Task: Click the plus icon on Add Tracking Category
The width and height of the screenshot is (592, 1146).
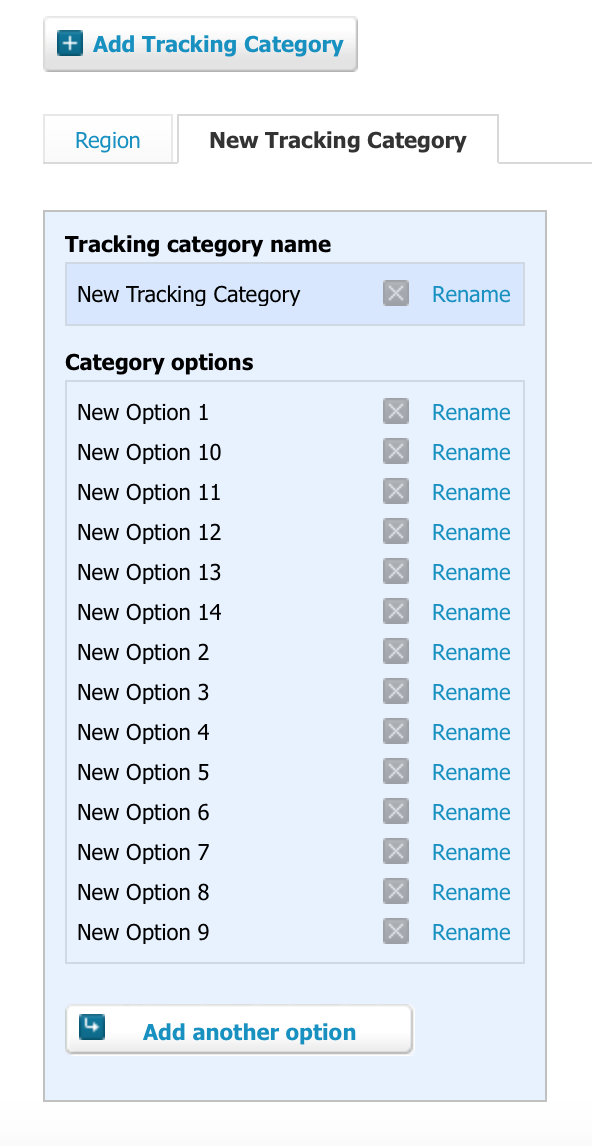Action: coord(69,44)
